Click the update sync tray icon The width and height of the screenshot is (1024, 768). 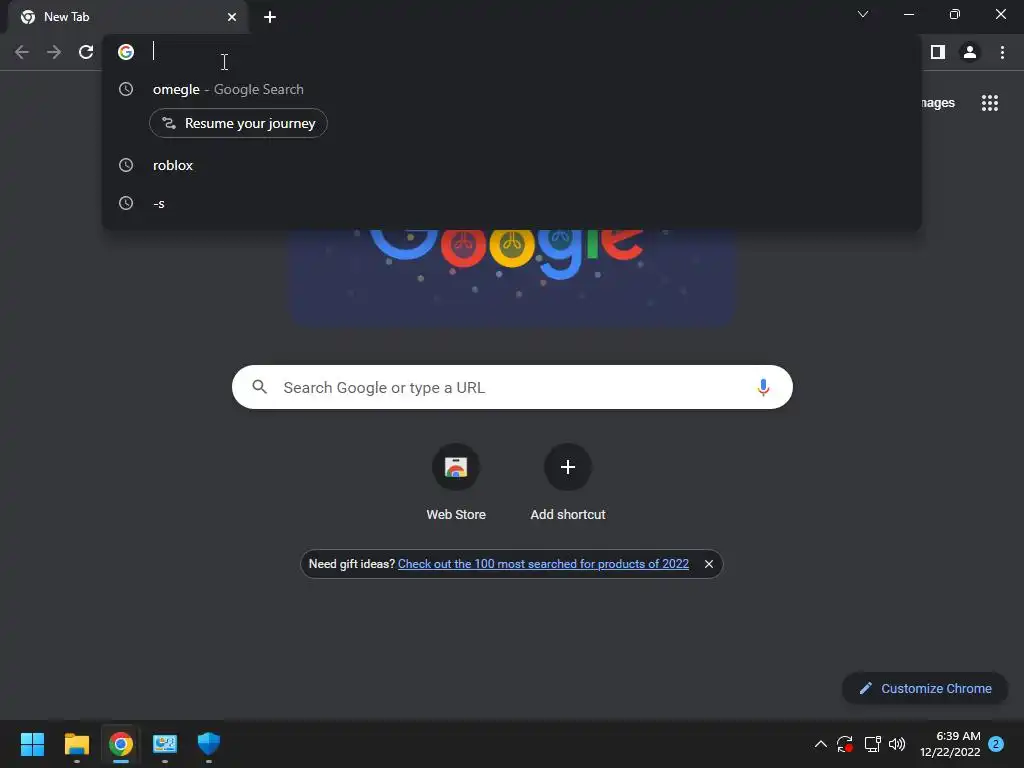click(x=845, y=744)
